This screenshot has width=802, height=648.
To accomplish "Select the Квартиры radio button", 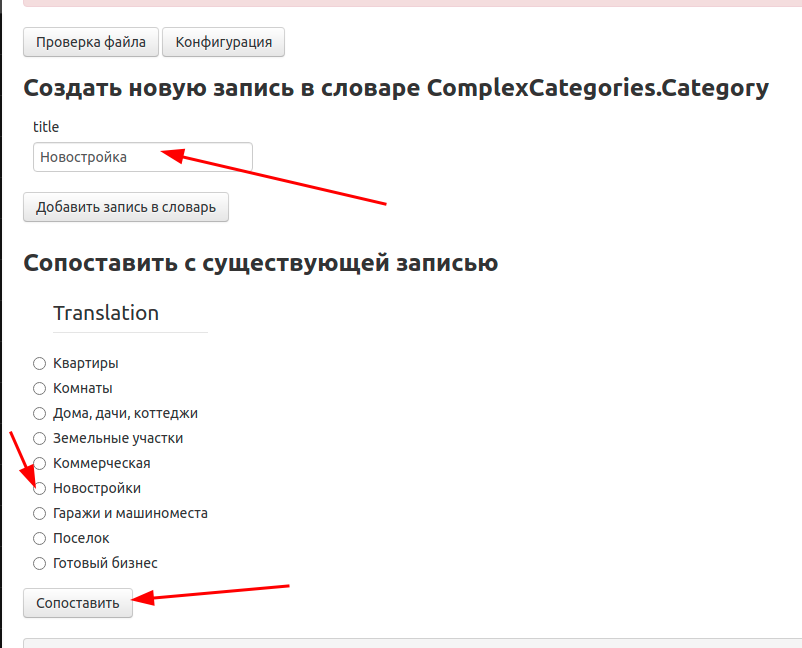I will pyautogui.click(x=39, y=364).
